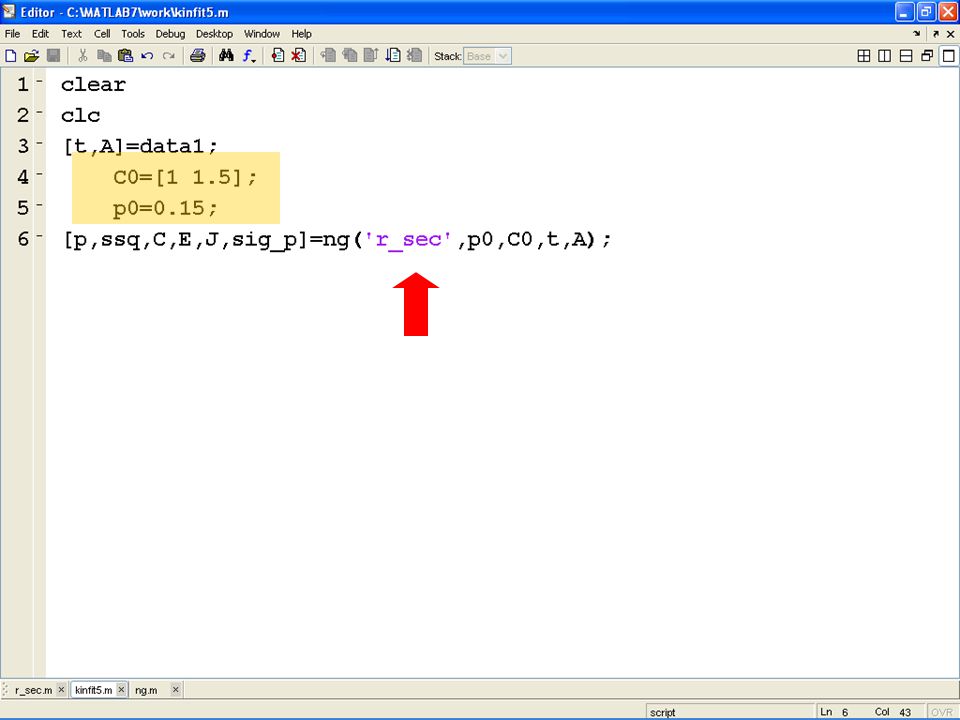The image size is (960, 720).
Task: Click the 'Col 43' status entry
Action: (x=893, y=712)
